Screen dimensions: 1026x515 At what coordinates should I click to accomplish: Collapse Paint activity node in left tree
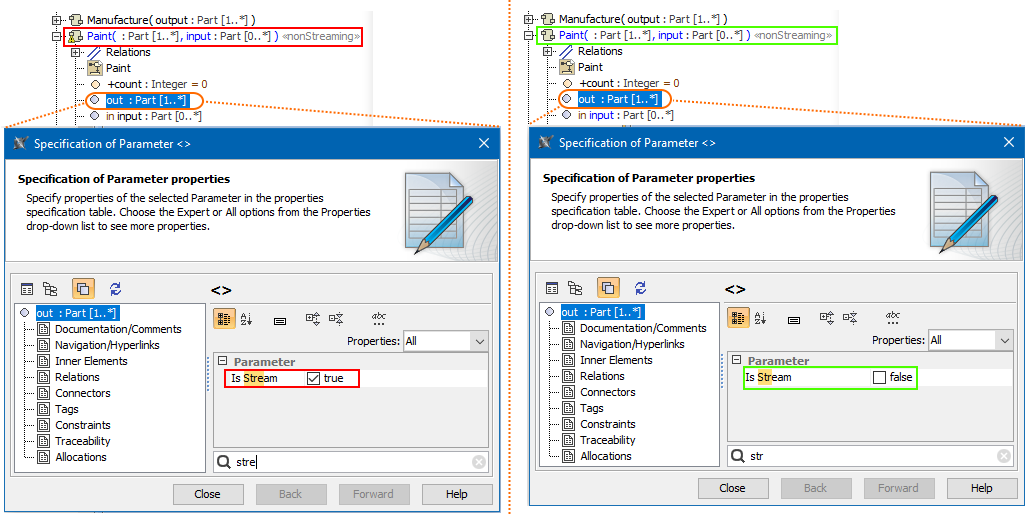58,37
